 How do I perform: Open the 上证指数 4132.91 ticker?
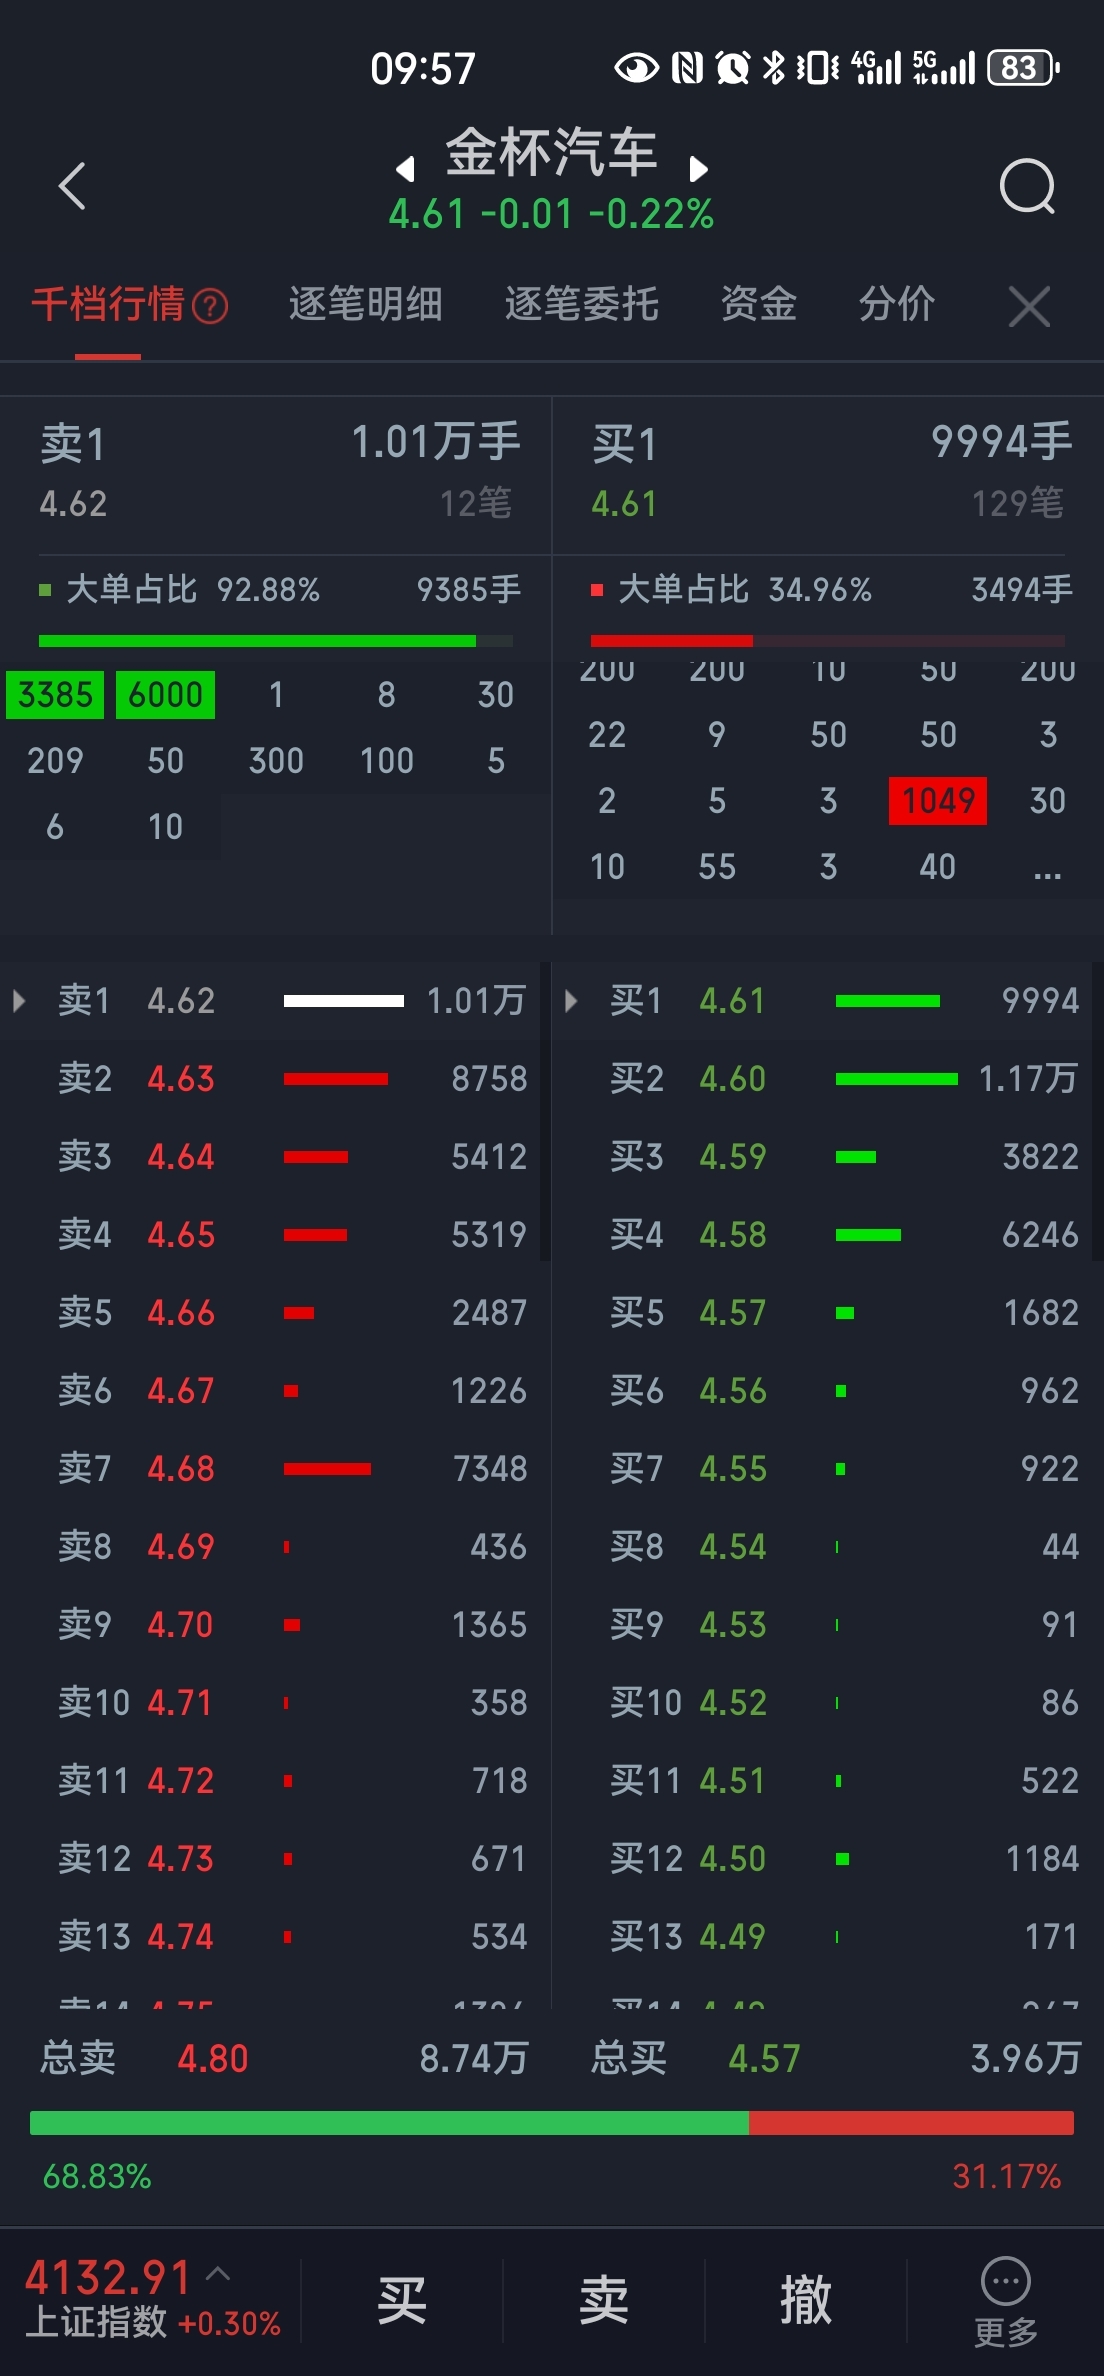pos(152,2298)
